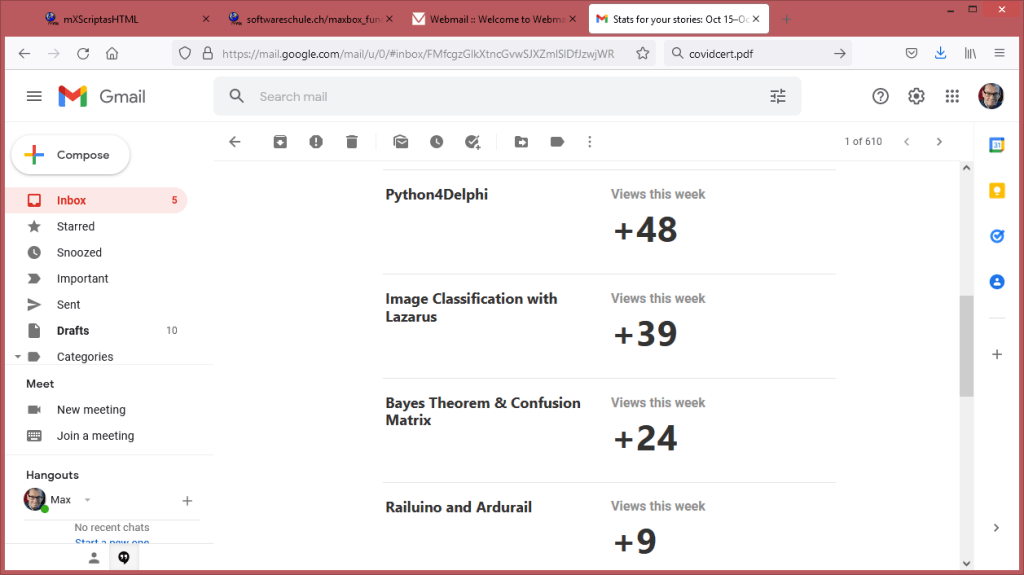Start a New meeting
The width and height of the screenshot is (1024, 575).
click(91, 410)
